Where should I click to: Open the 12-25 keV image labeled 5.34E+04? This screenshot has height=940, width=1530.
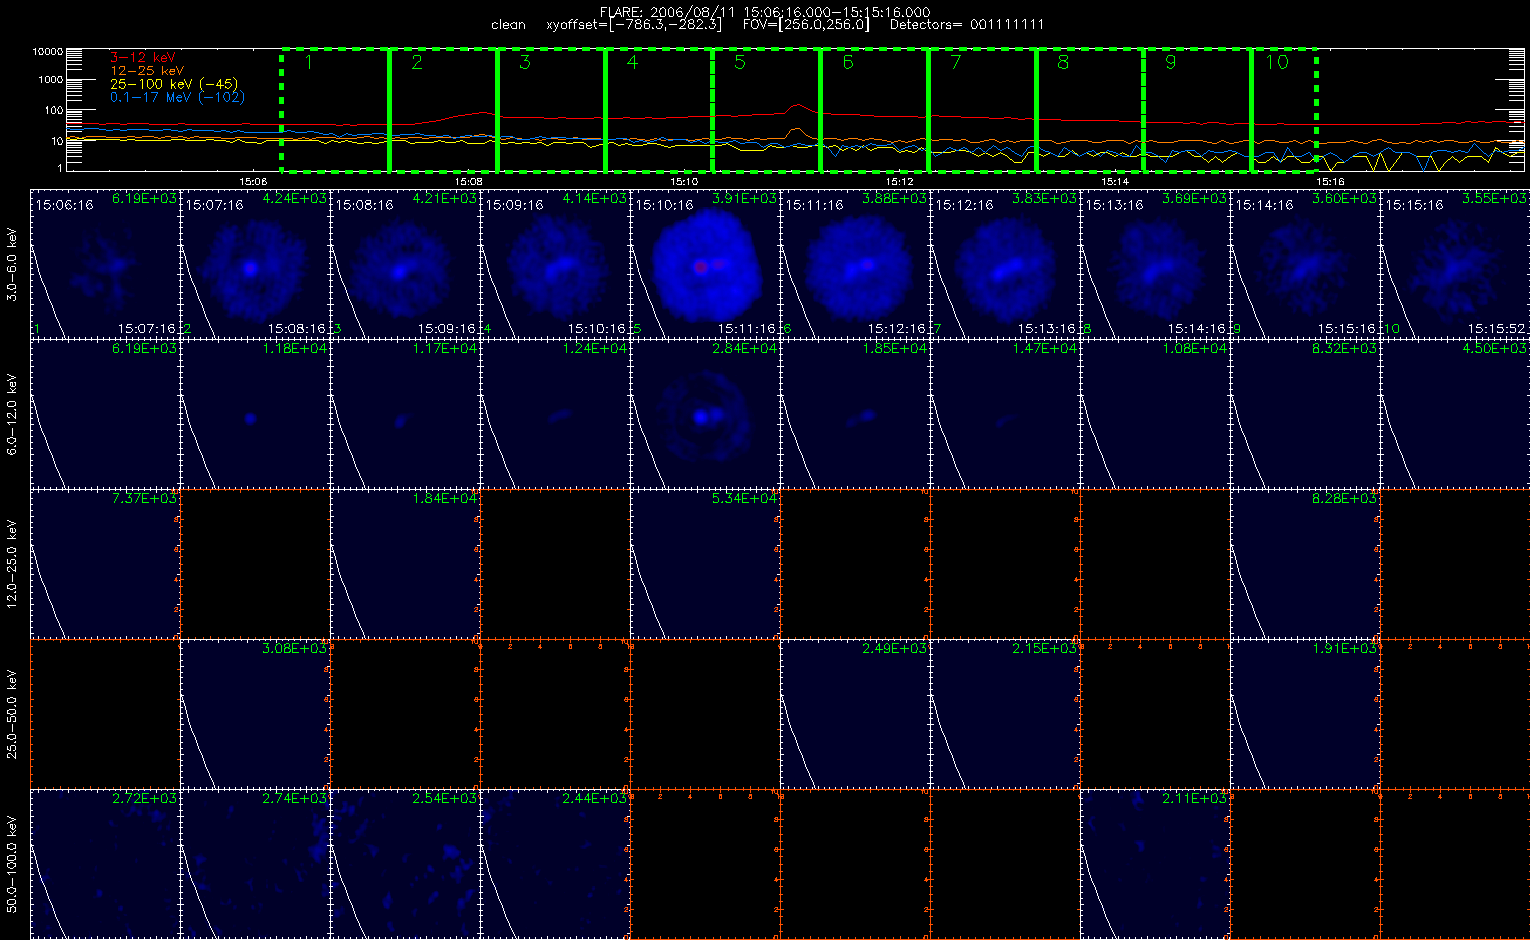tap(705, 564)
